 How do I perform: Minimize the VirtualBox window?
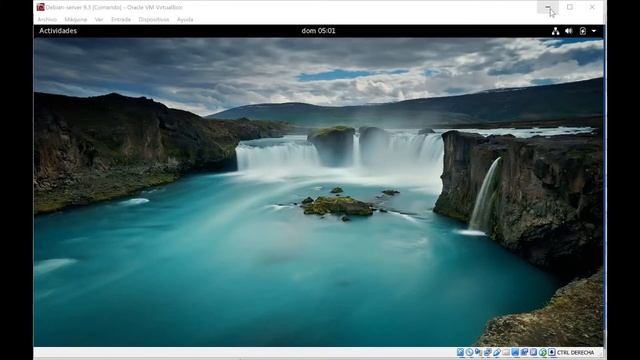pyautogui.click(x=547, y=7)
